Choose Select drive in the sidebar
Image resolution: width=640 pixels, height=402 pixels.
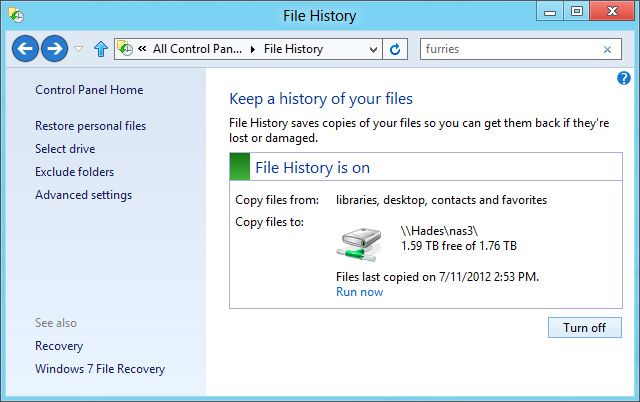pyautogui.click(x=65, y=149)
